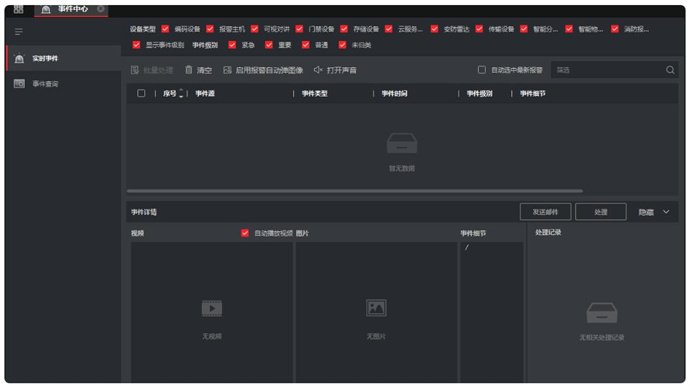This screenshot has height=387, width=690.
Task: Sort by the 序号 column arrows
Action: pyautogui.click(x=181, y=93)
